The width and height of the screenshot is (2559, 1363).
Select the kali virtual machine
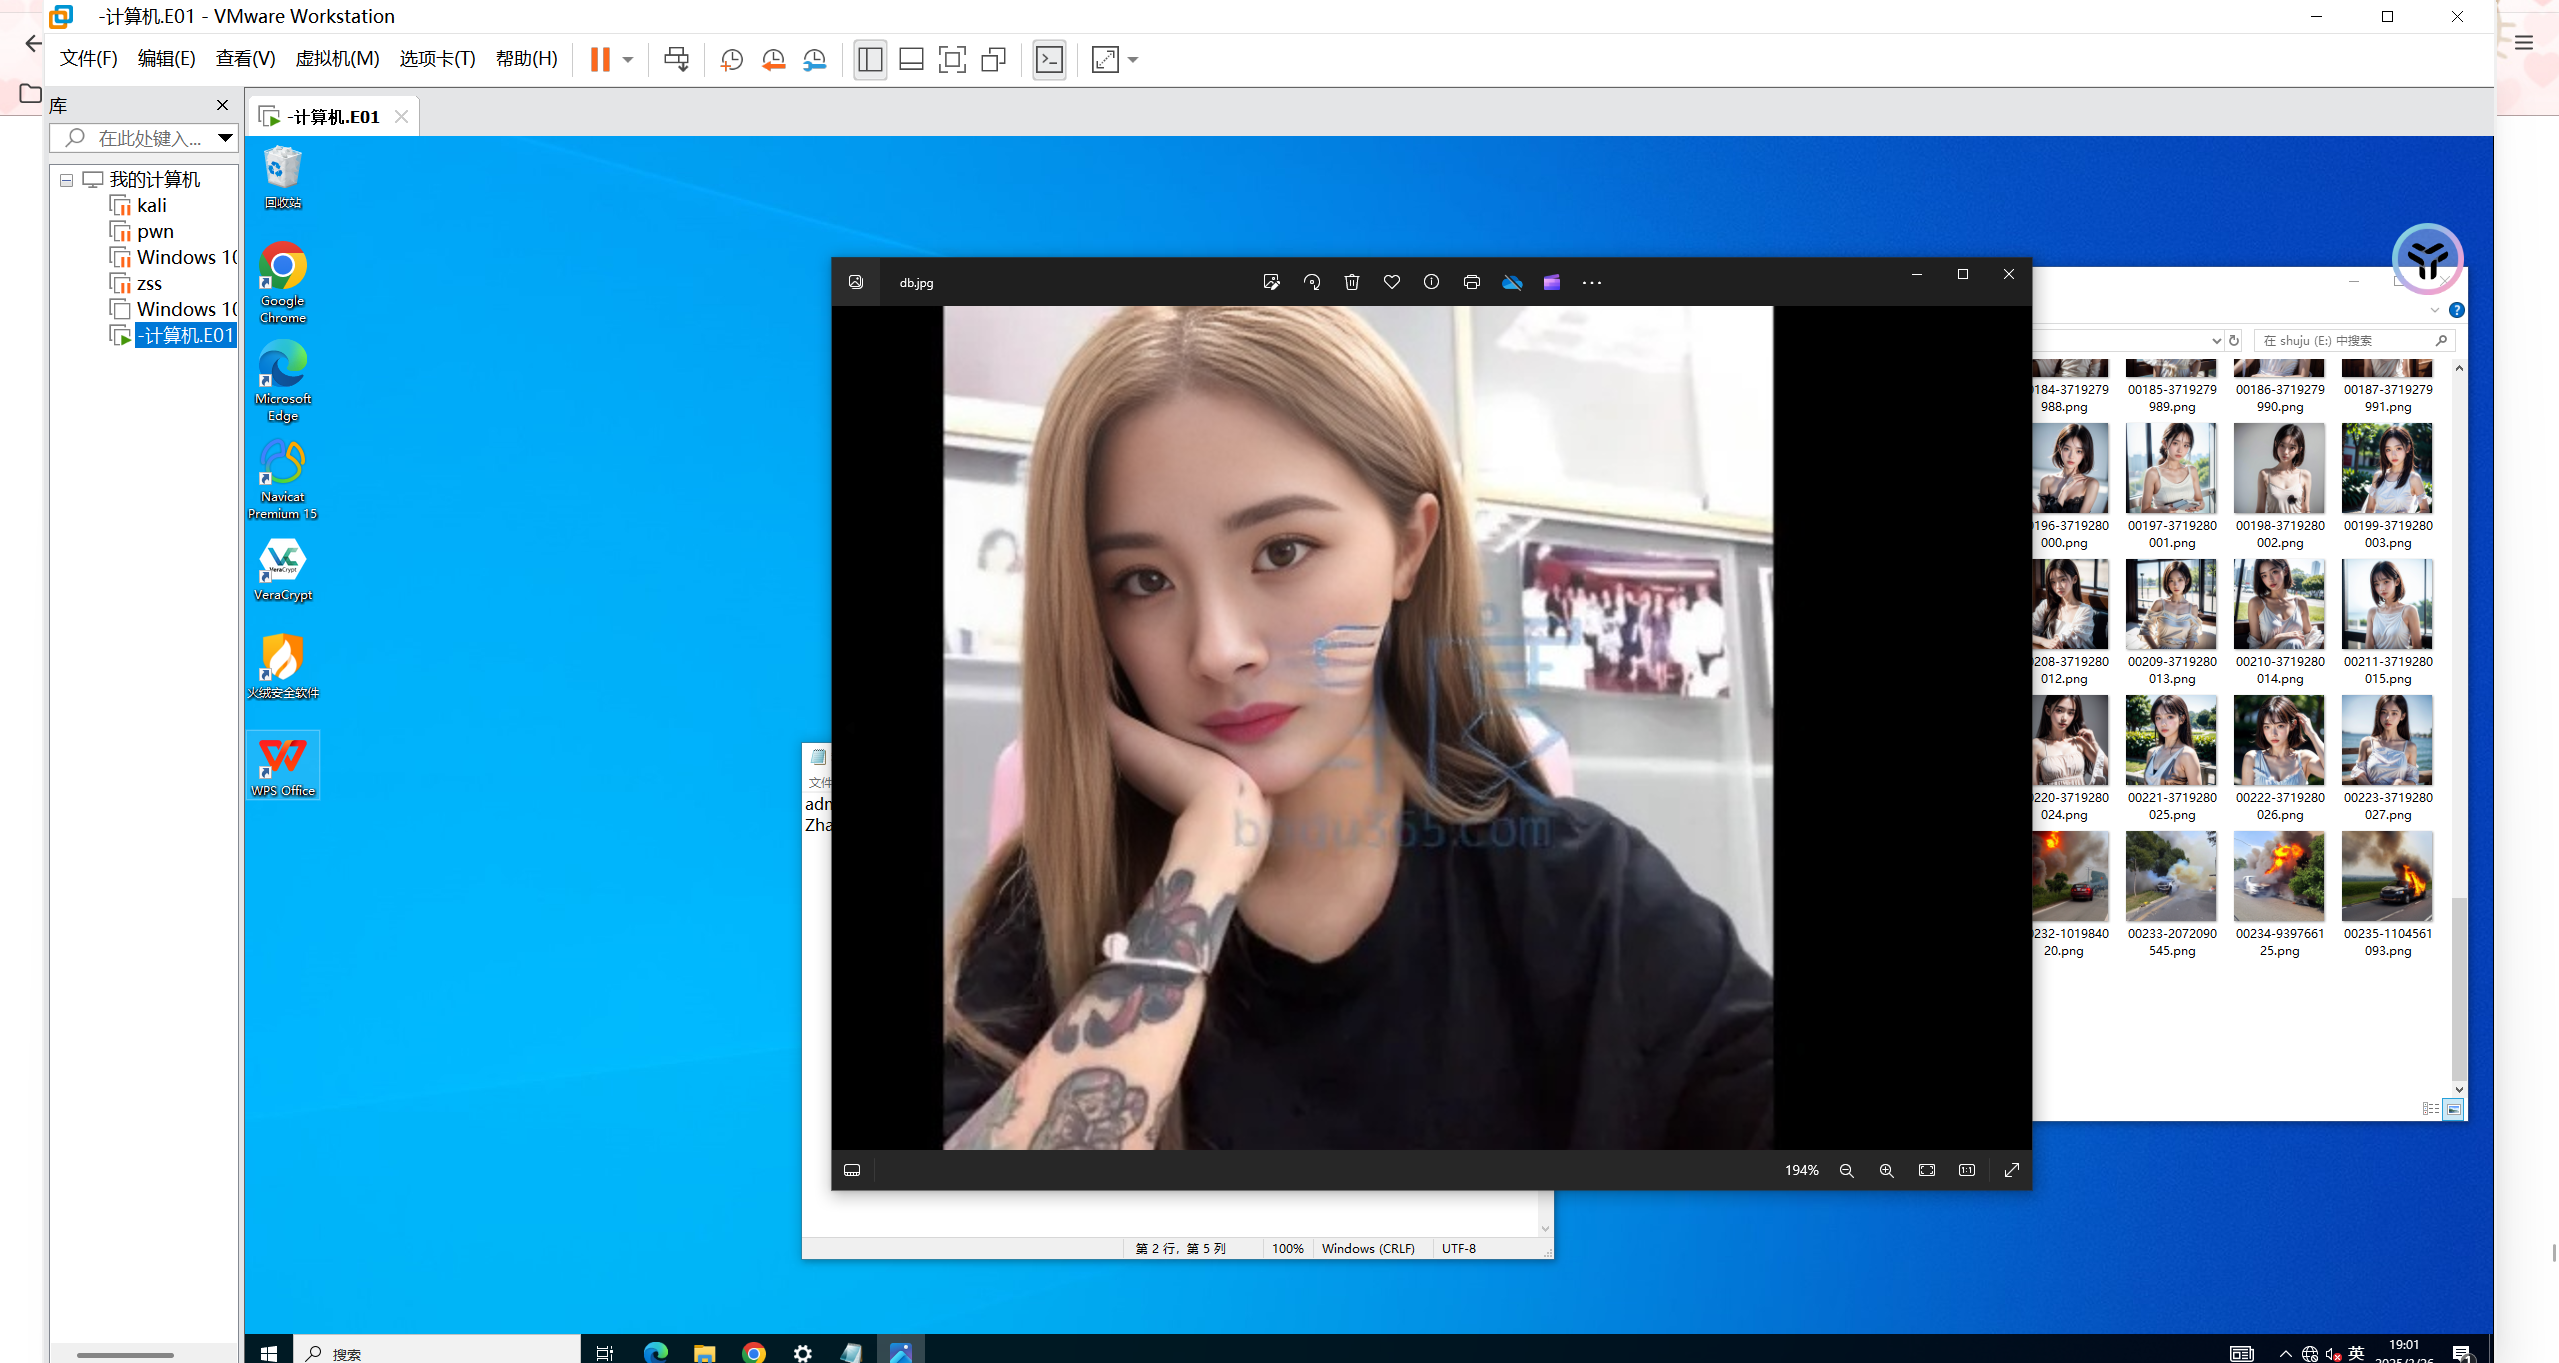click(151, 206)
